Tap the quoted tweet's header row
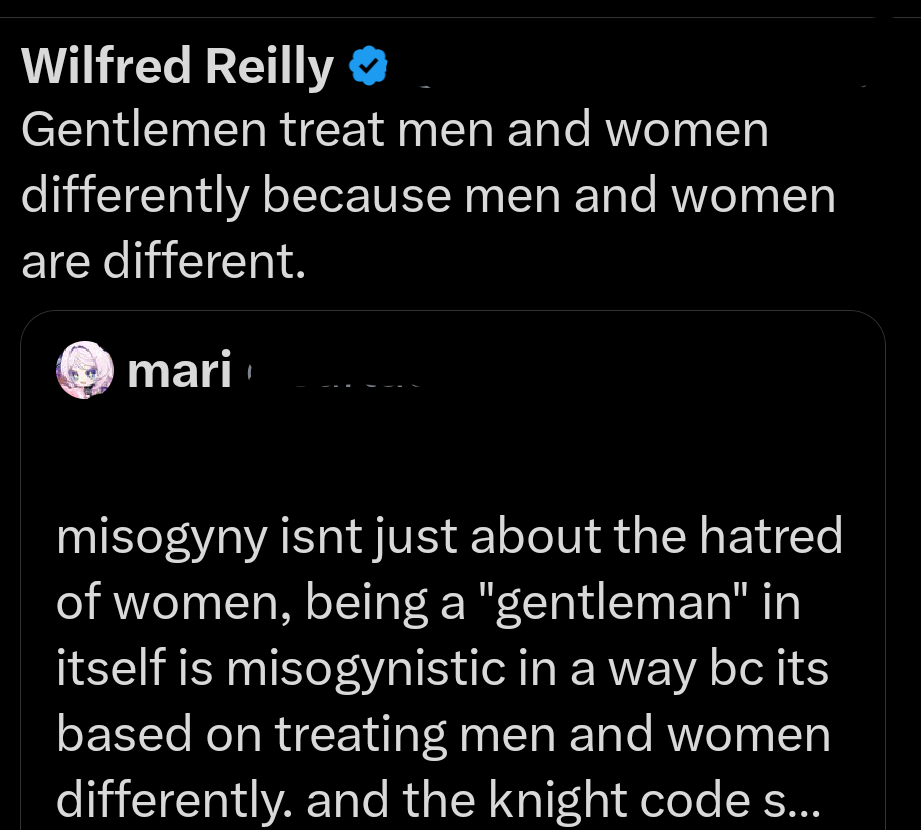This screenshot has height=830, width=921. point(300,370)
